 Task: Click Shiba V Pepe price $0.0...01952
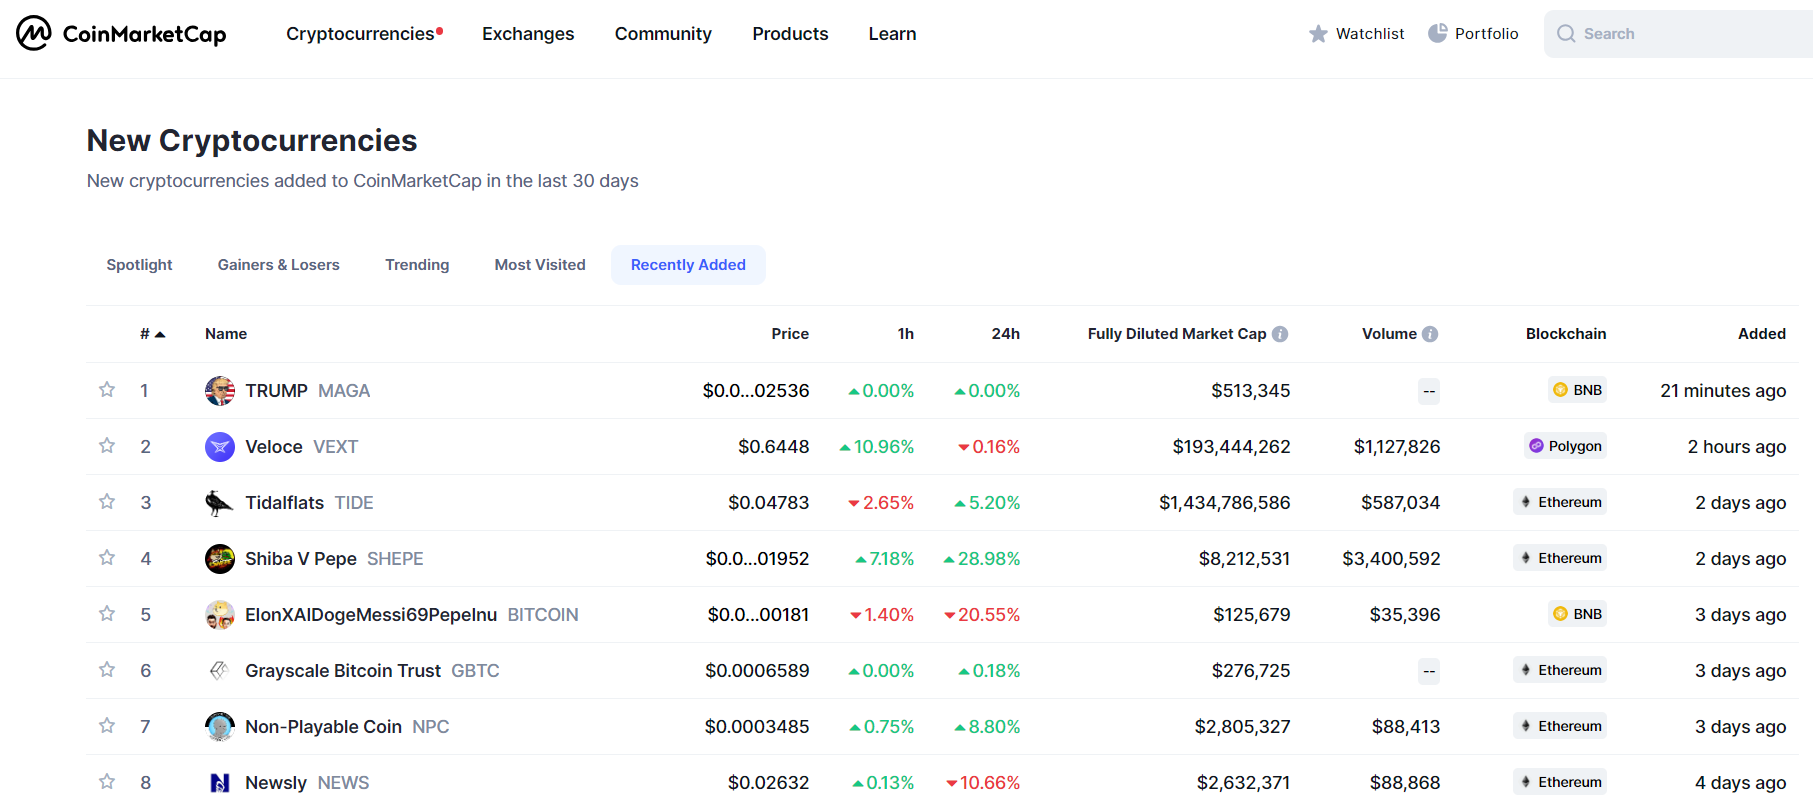[x=757, y=559]
